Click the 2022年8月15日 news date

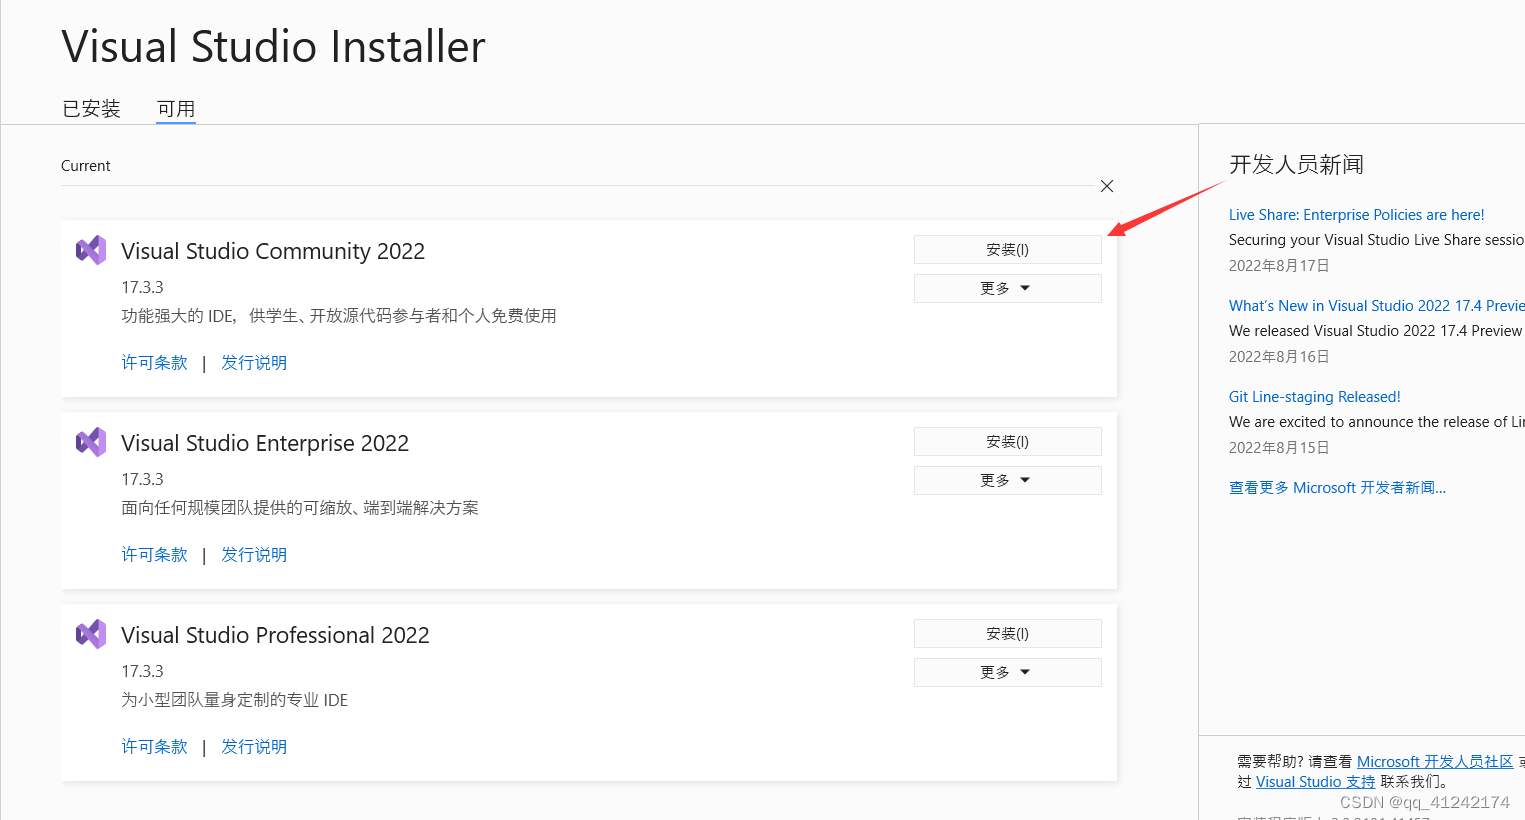click(x=1279, y=448)
